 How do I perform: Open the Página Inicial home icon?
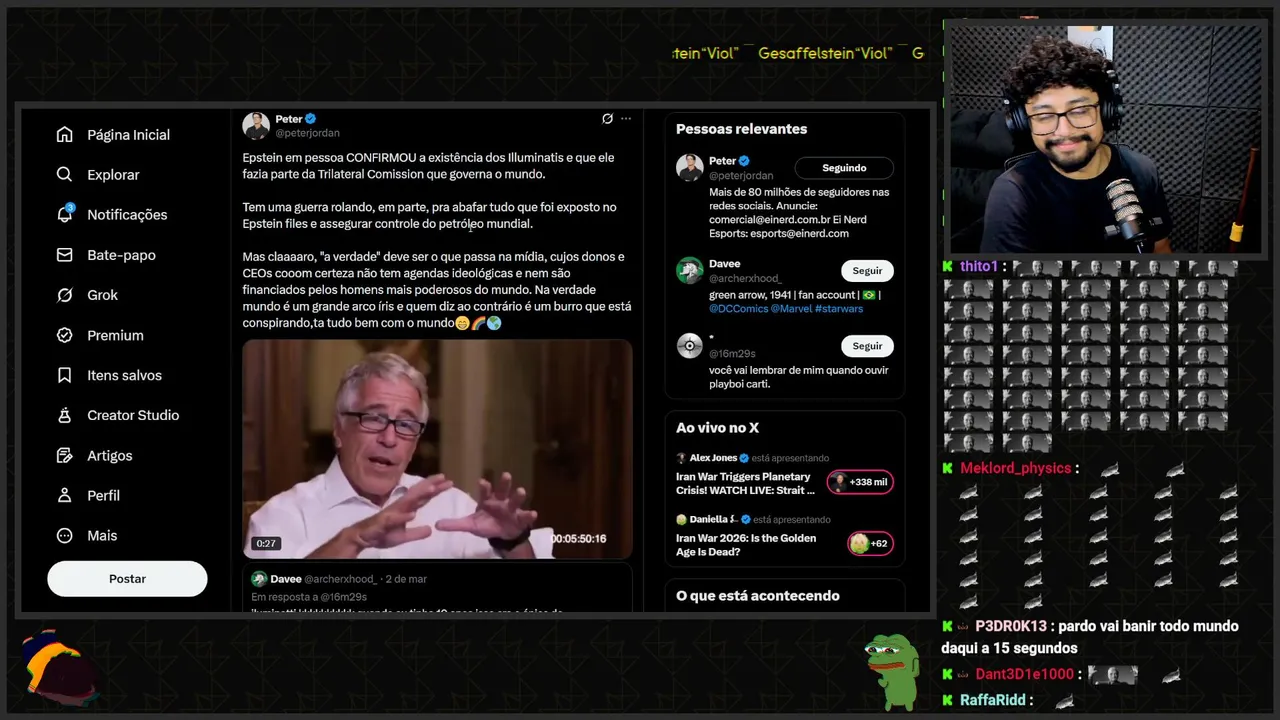[65, 135]
